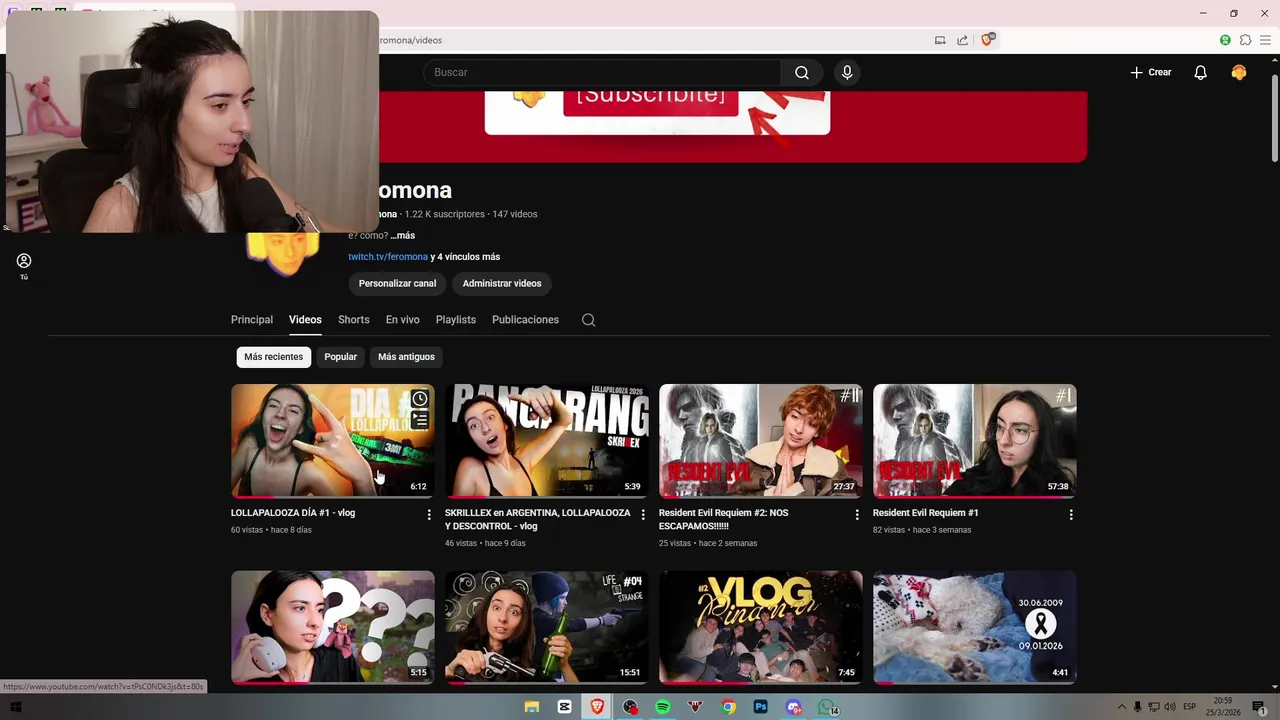Click the LOLLAPALOOZA DÍA #1 - vlog title
Screen dimensions: 1280x720
click(x=293, y=513)
